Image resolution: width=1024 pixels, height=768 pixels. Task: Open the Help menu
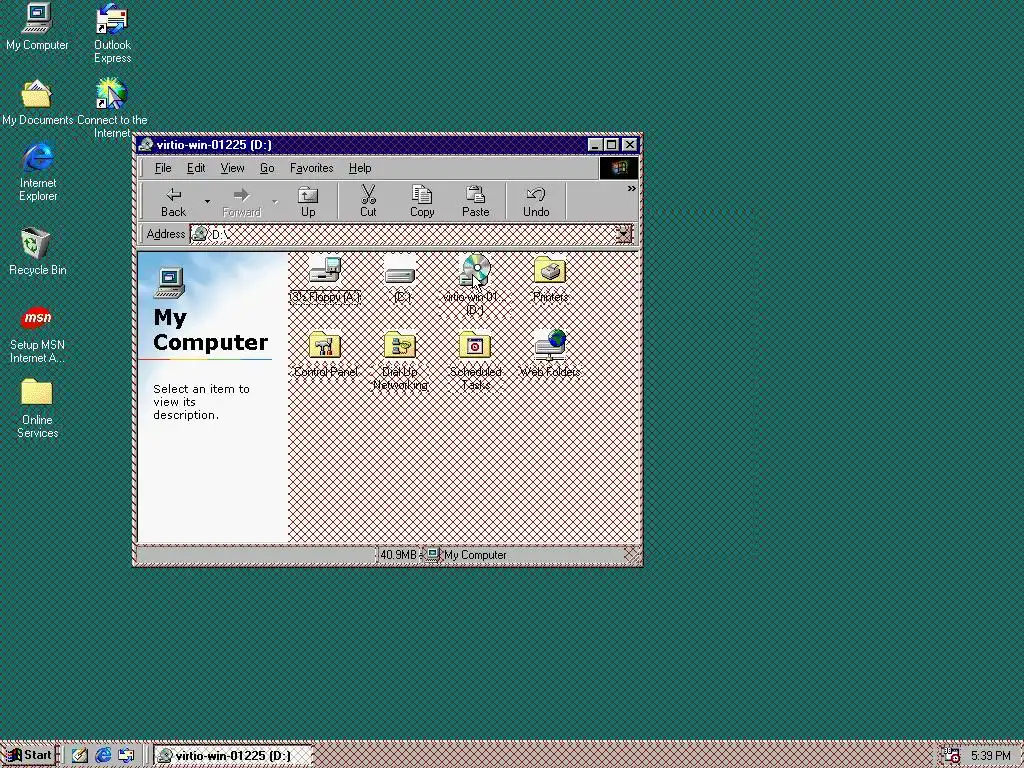click(x=360, y=168)
